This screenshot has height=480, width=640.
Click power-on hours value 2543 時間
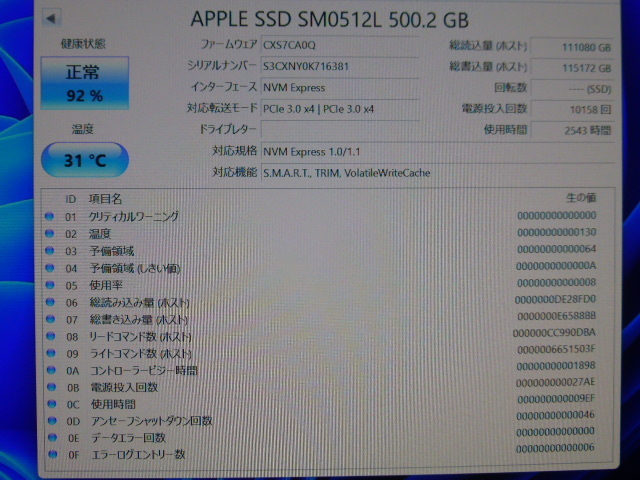tap(571, 131)
